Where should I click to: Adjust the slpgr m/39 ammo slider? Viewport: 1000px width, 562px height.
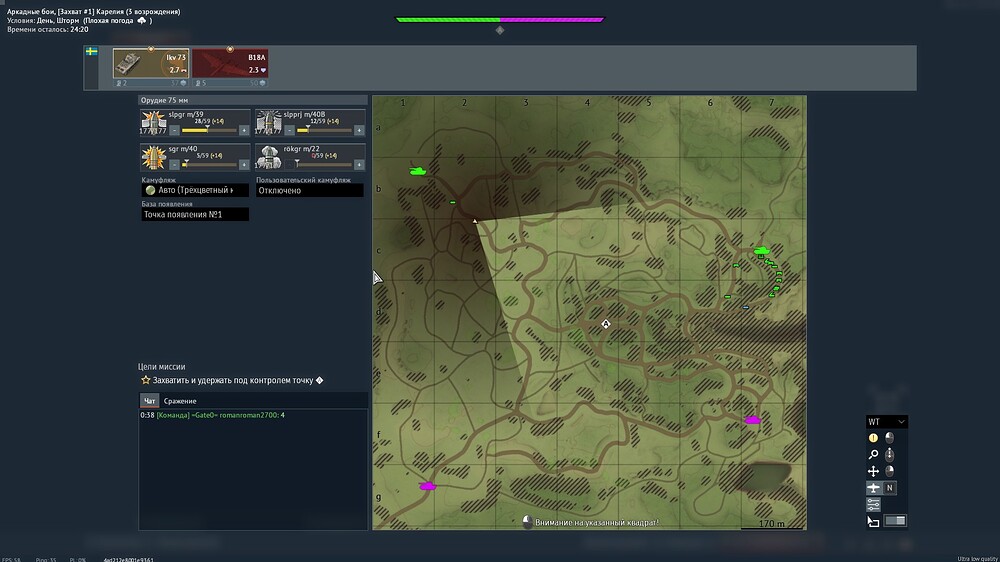coord(209,130)
